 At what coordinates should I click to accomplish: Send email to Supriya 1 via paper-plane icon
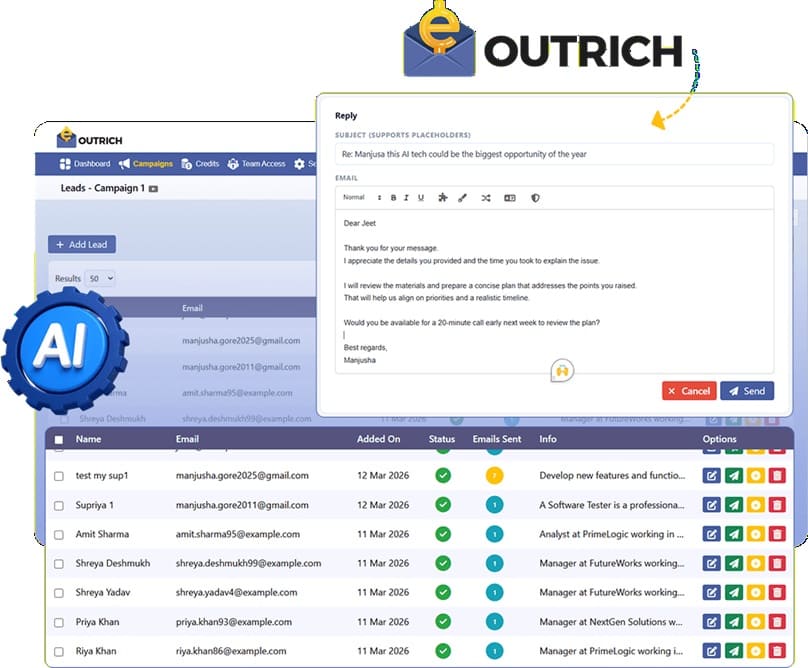(x=733, y=505)
